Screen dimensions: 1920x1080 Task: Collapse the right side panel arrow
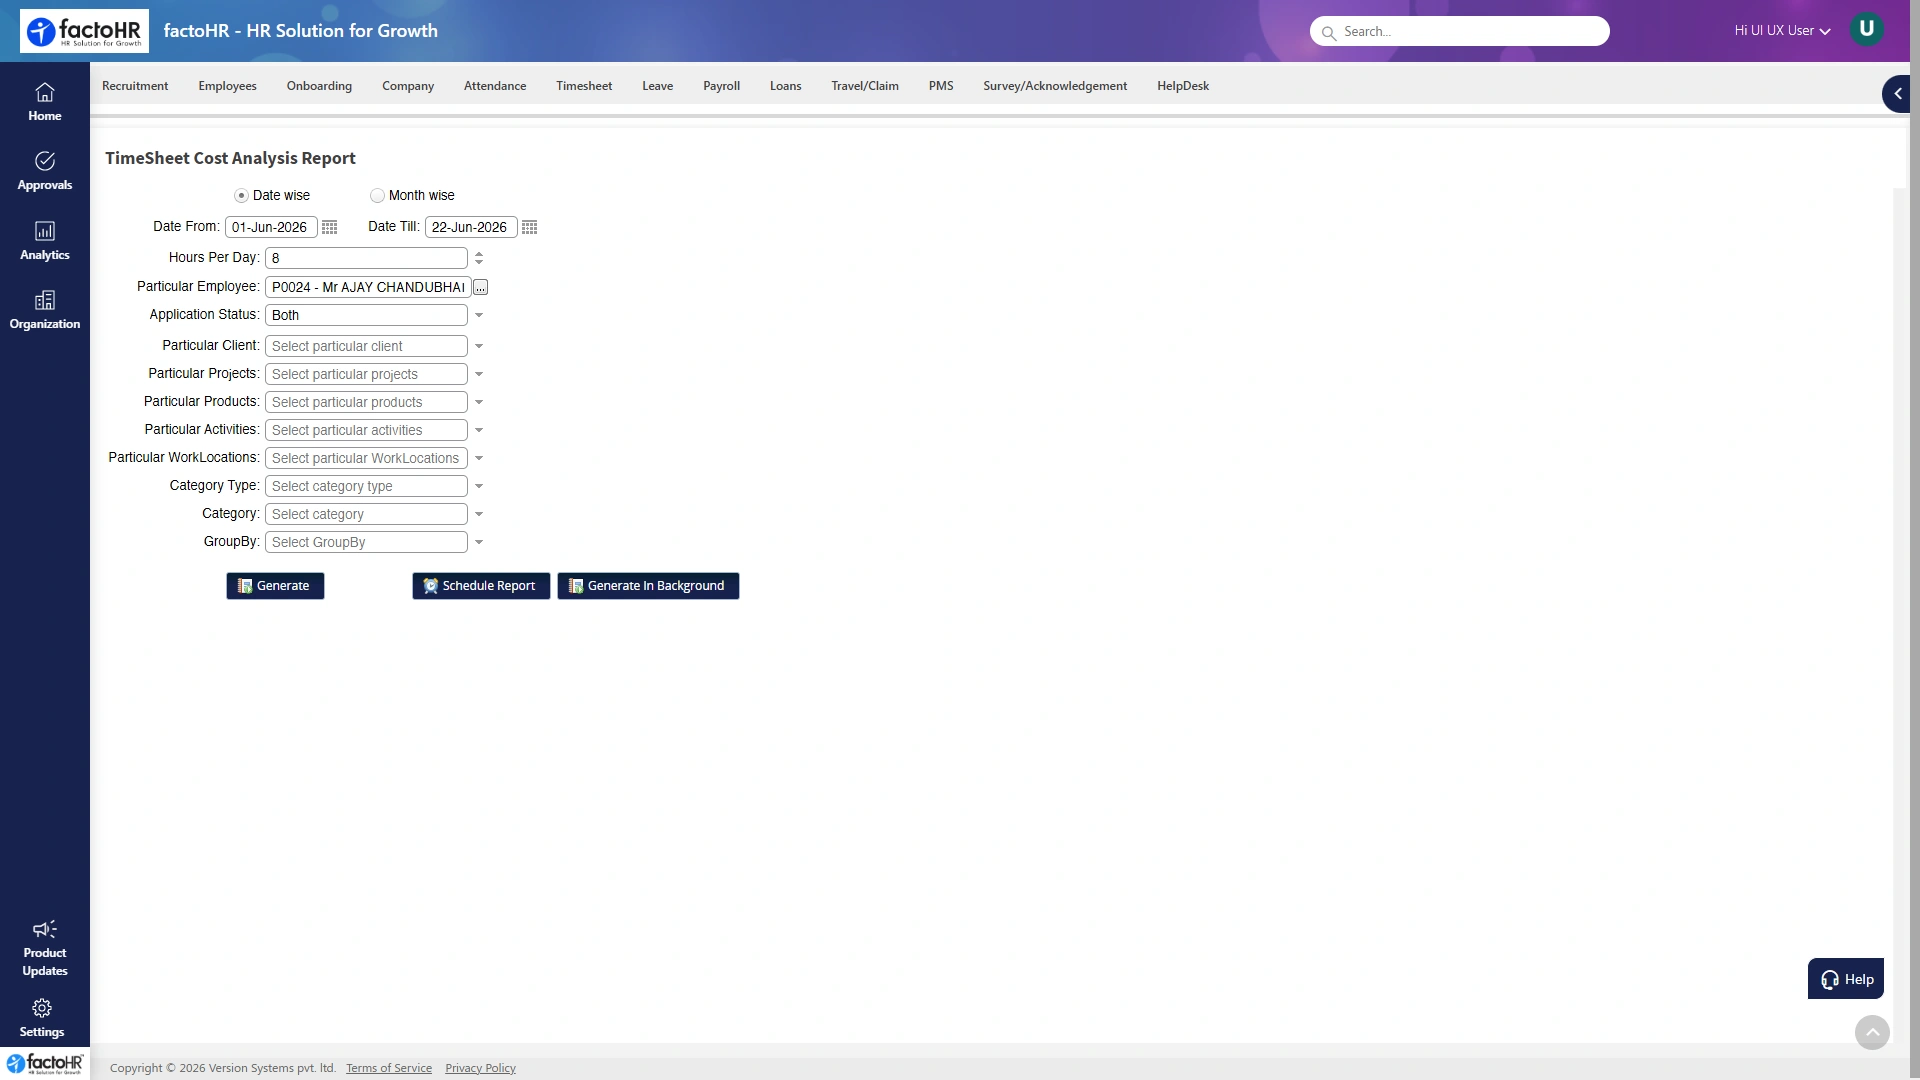[1896, 94]
